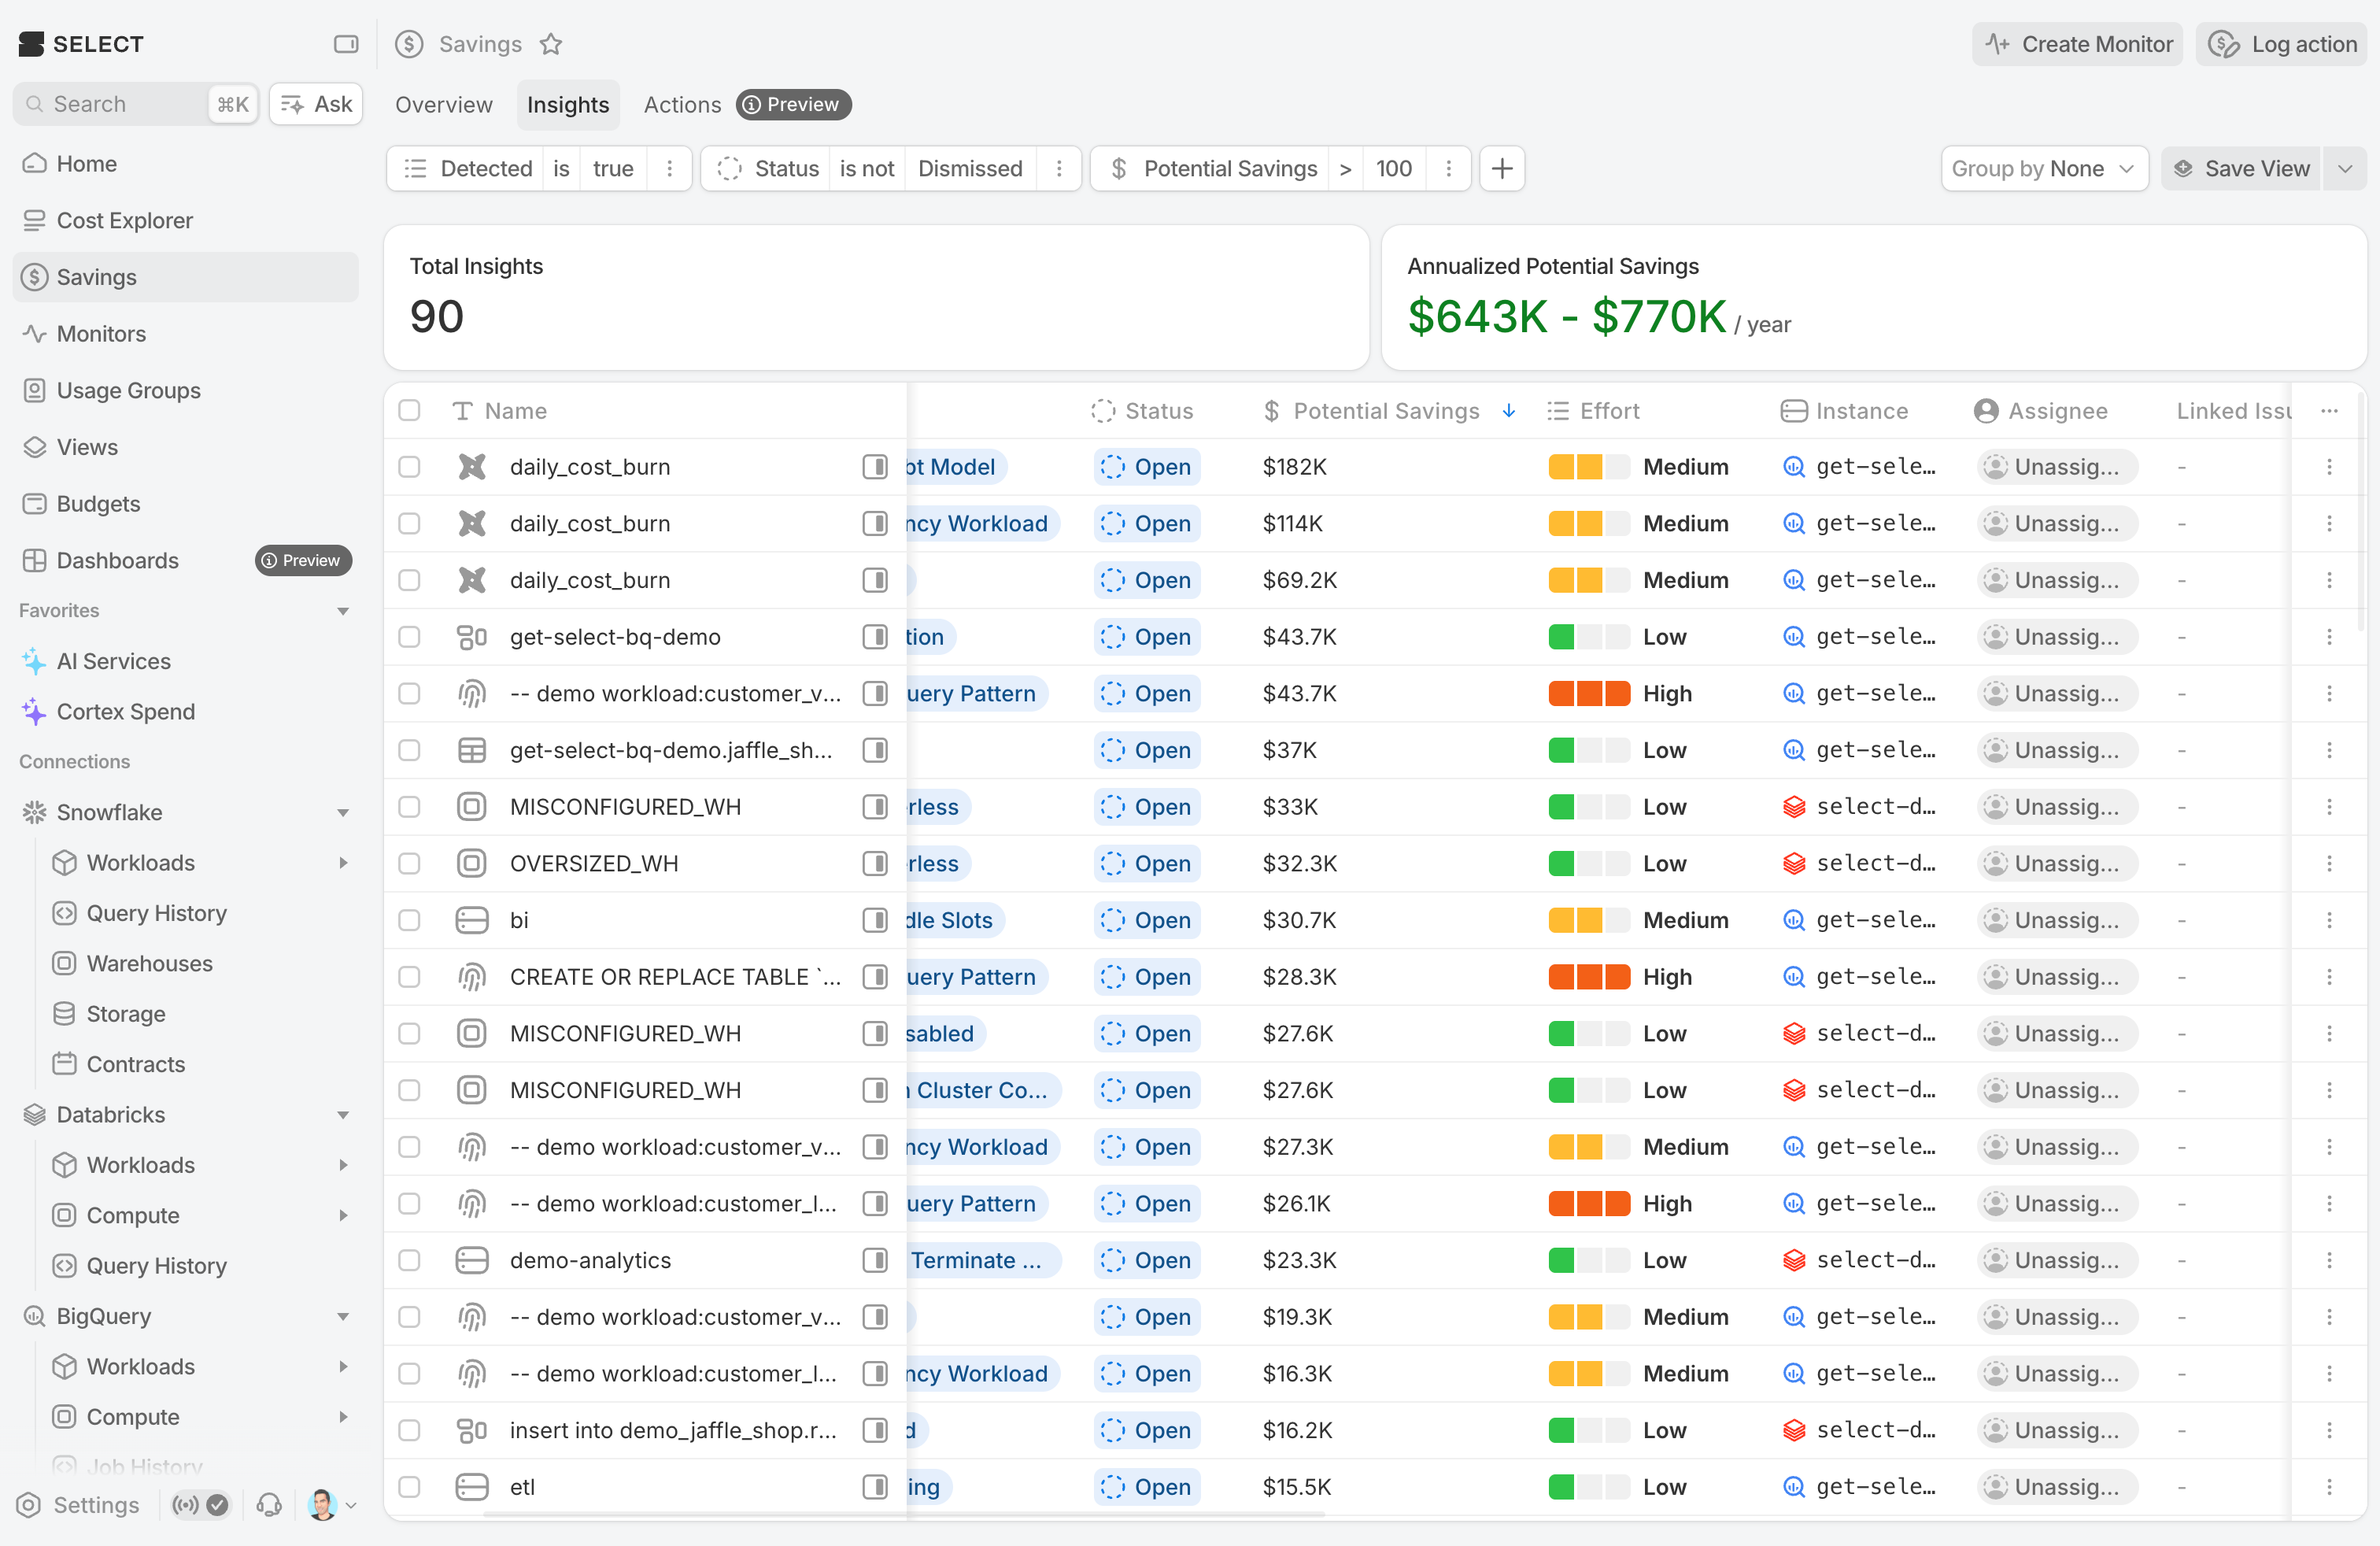Check the bi row checkbox
Viewport: 2380px width, 1546px height.
pos(409,920)
